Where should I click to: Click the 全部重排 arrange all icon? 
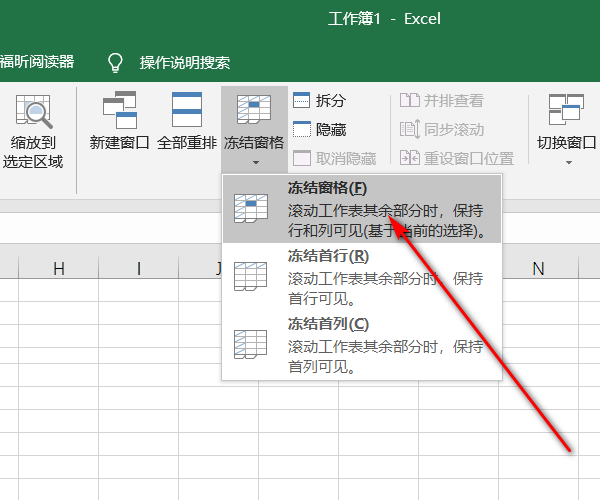click(x=187, y=109)
